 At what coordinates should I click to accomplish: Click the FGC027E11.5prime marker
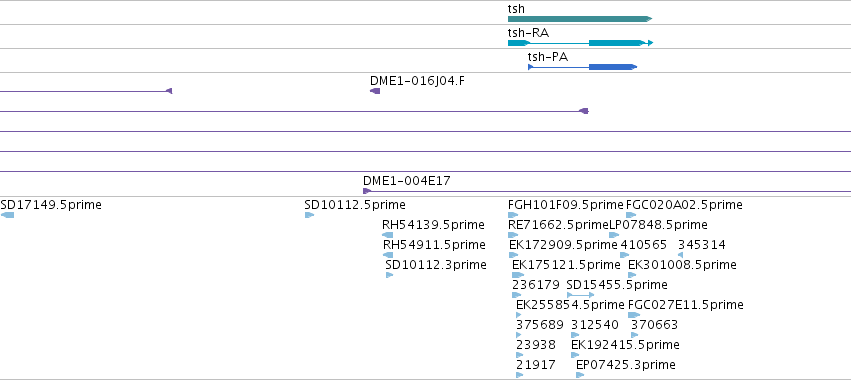tap(633, 315)
